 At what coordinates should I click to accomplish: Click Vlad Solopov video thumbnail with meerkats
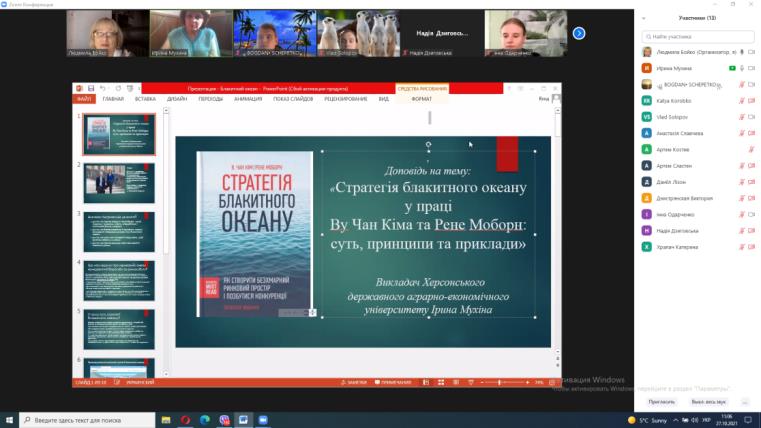tap(358, 33)
